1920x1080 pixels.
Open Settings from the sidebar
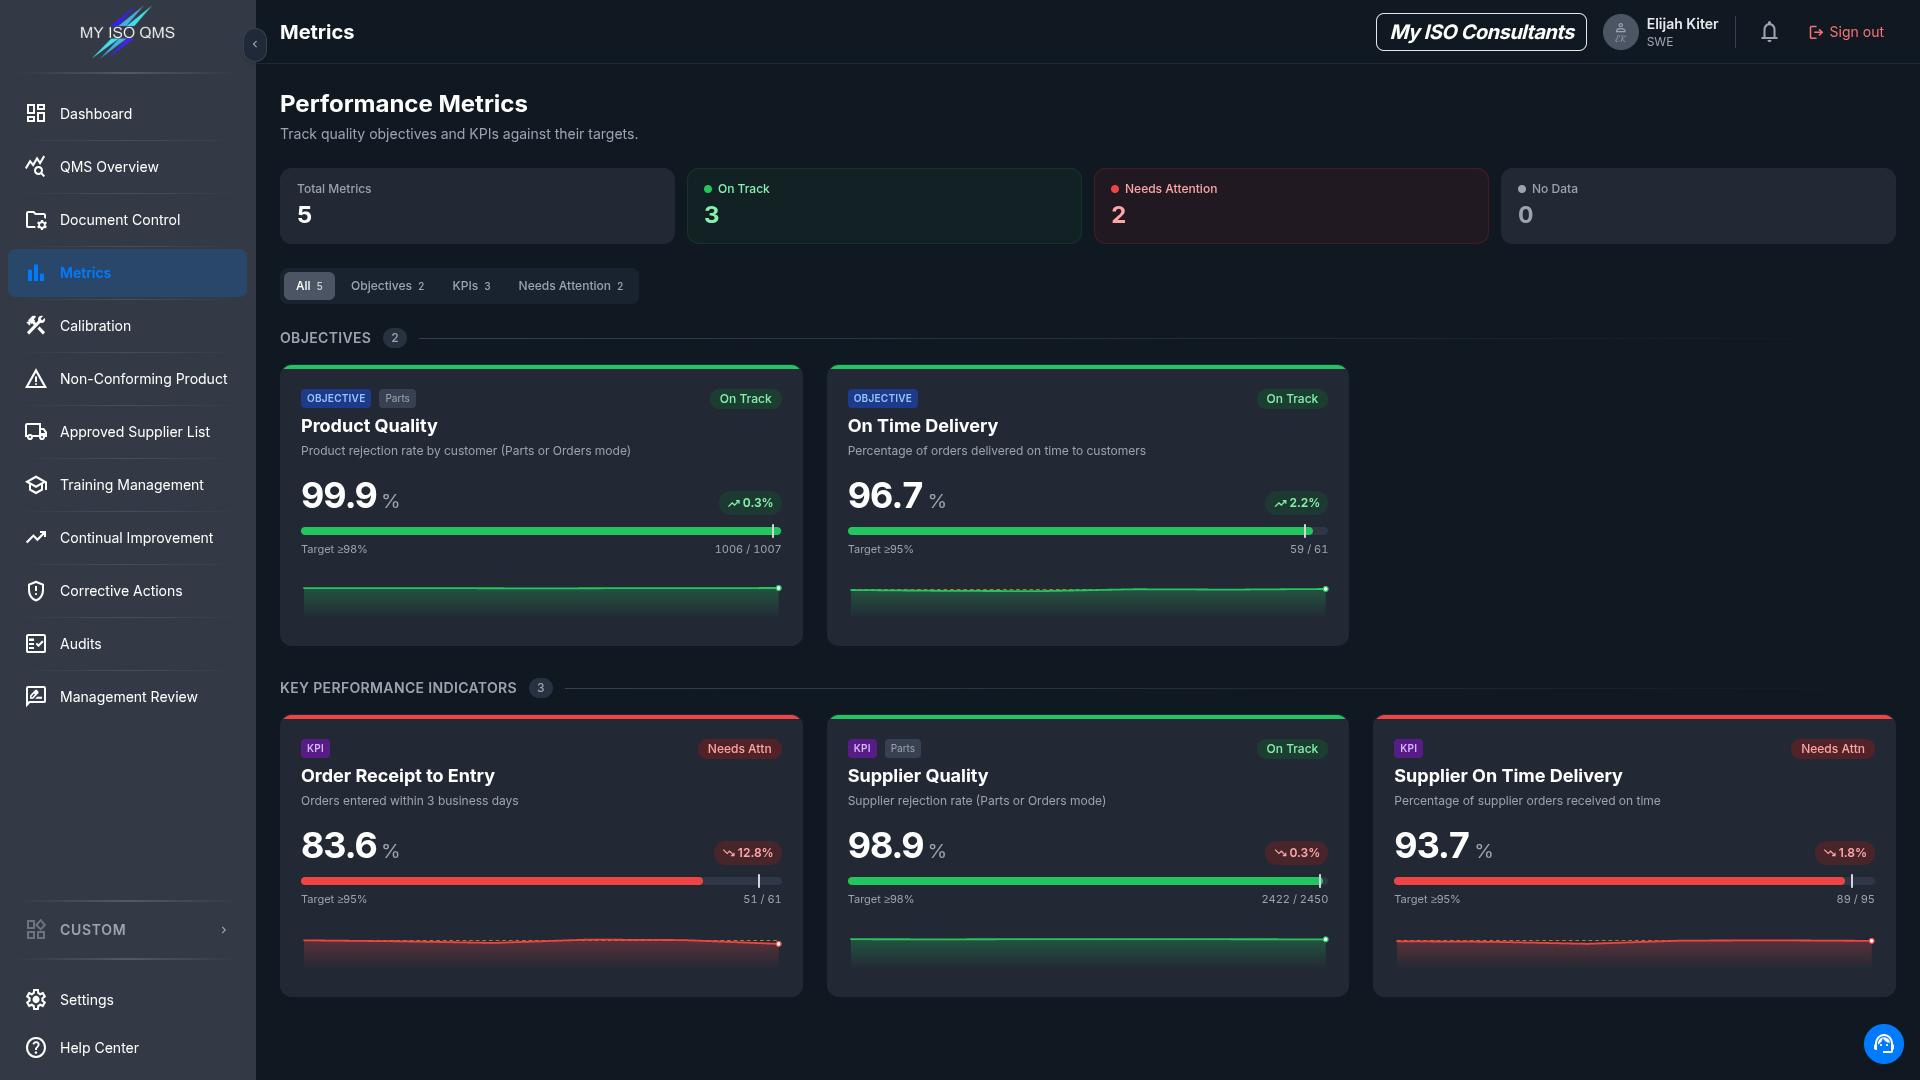(x=127, y=1000)
